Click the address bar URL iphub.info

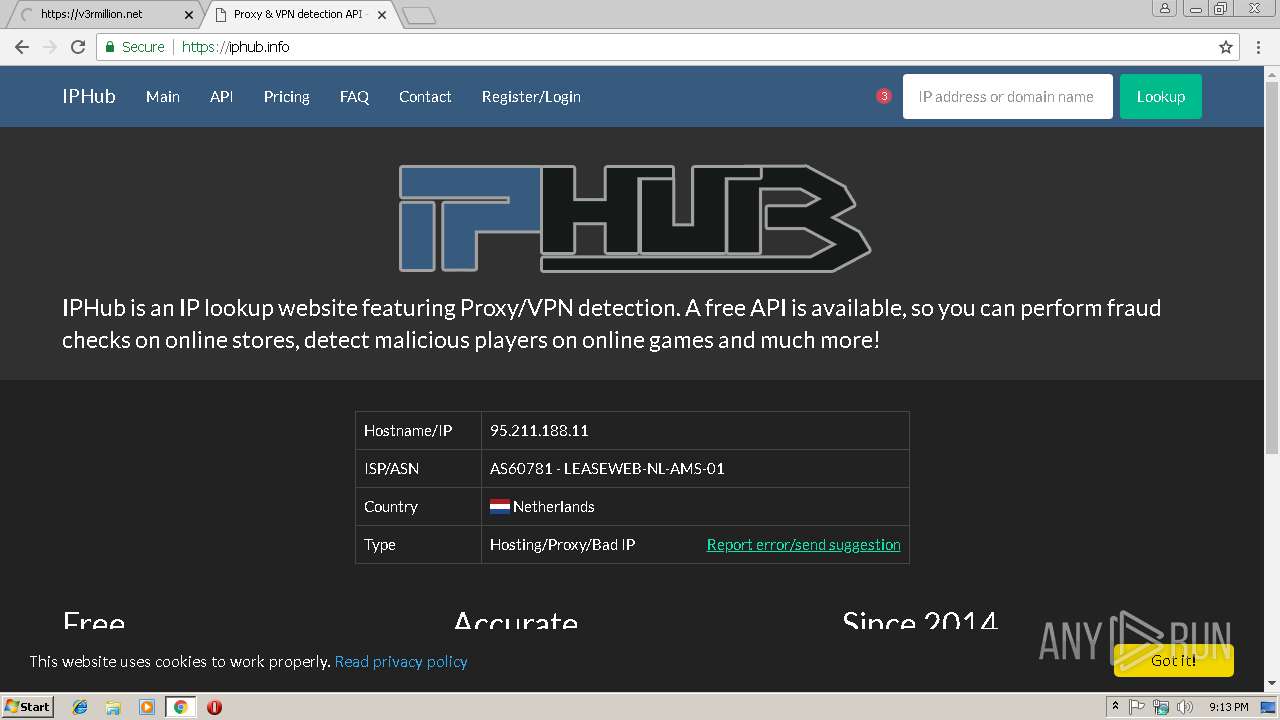[236, 47]
